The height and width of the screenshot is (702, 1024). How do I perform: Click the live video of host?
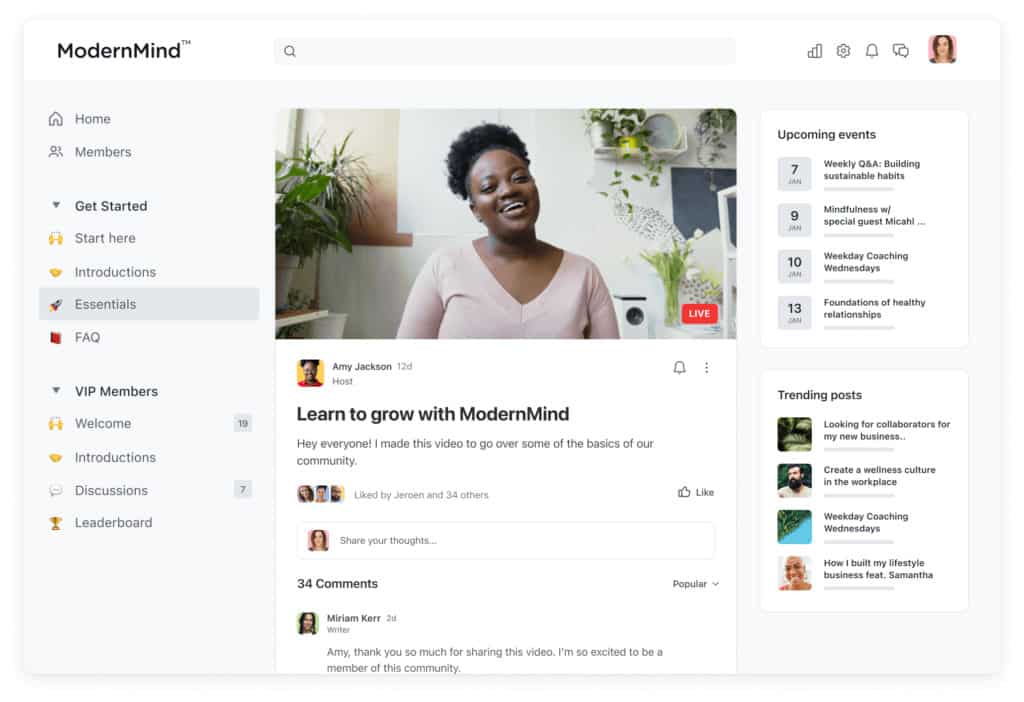pos(505,224)
